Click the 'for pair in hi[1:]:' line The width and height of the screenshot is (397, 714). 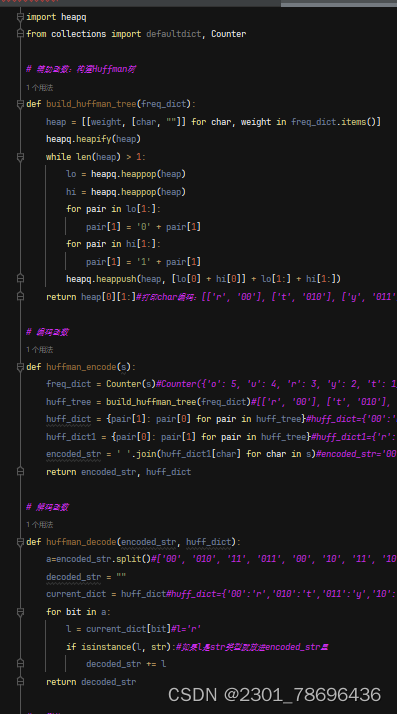[113, 244]
